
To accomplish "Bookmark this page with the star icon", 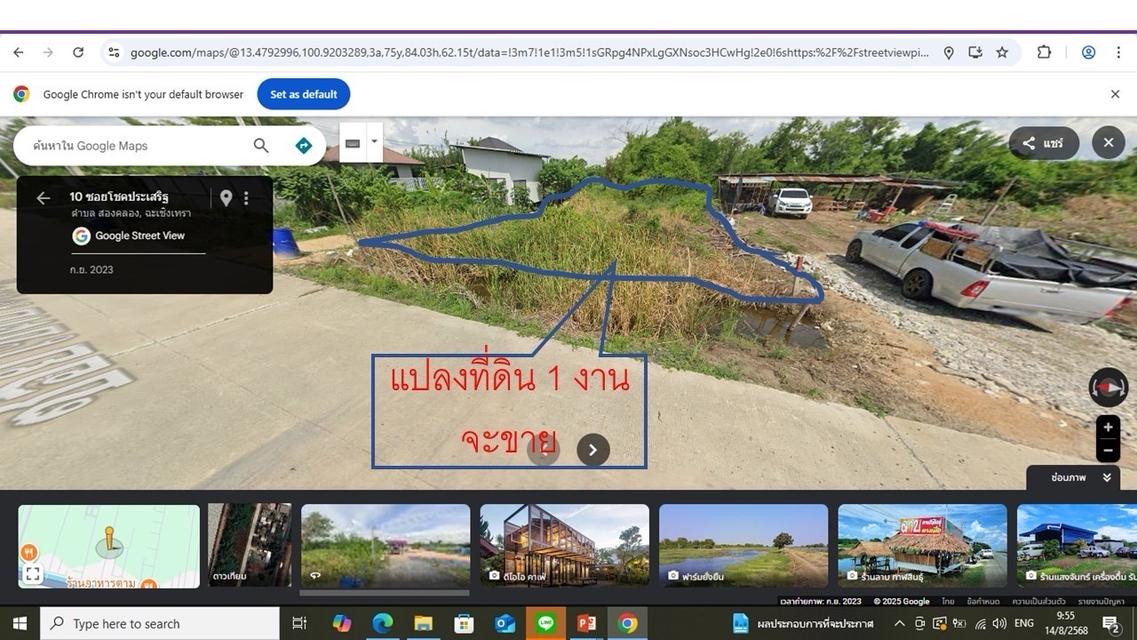I will pyautogui.click(x=1001, y=52).
